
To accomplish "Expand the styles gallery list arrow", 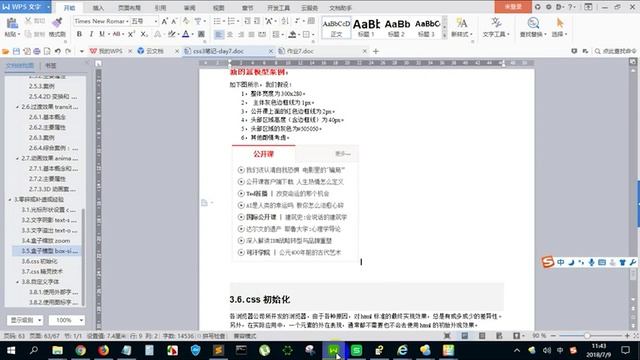I will coord(444,36).
